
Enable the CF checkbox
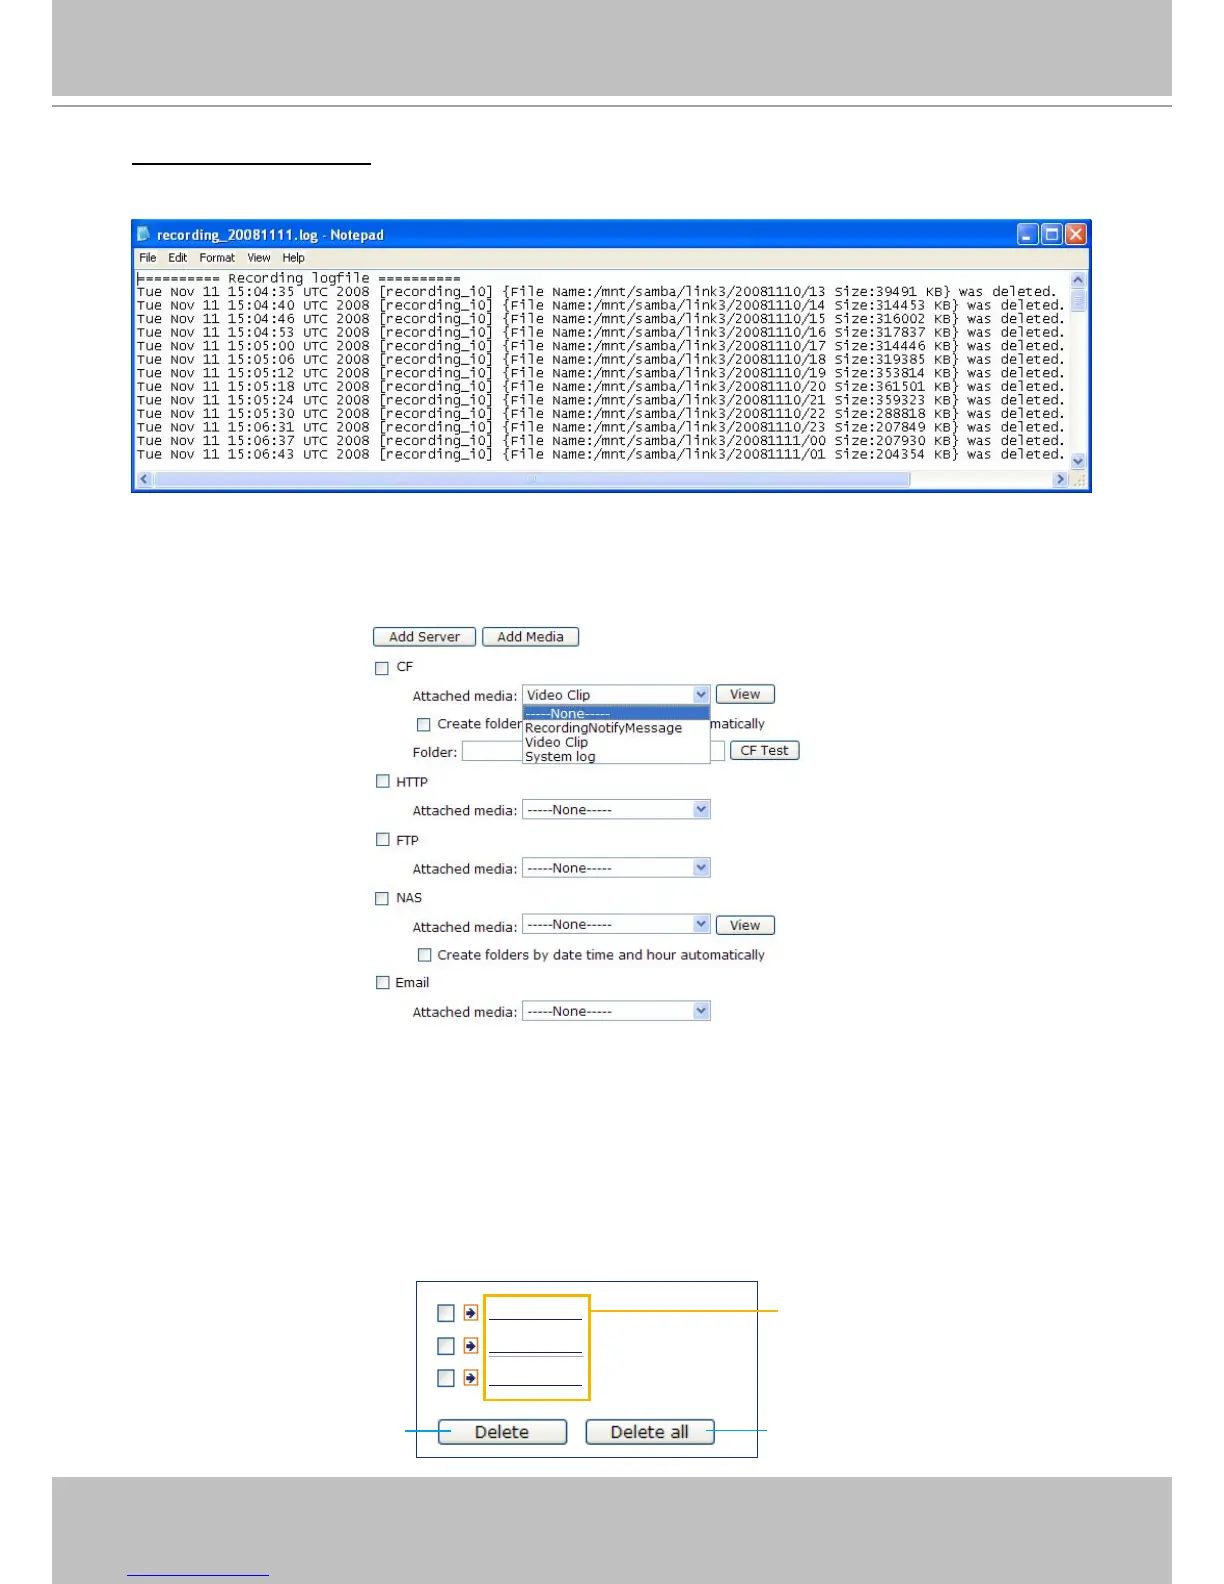tap(382, 668)
